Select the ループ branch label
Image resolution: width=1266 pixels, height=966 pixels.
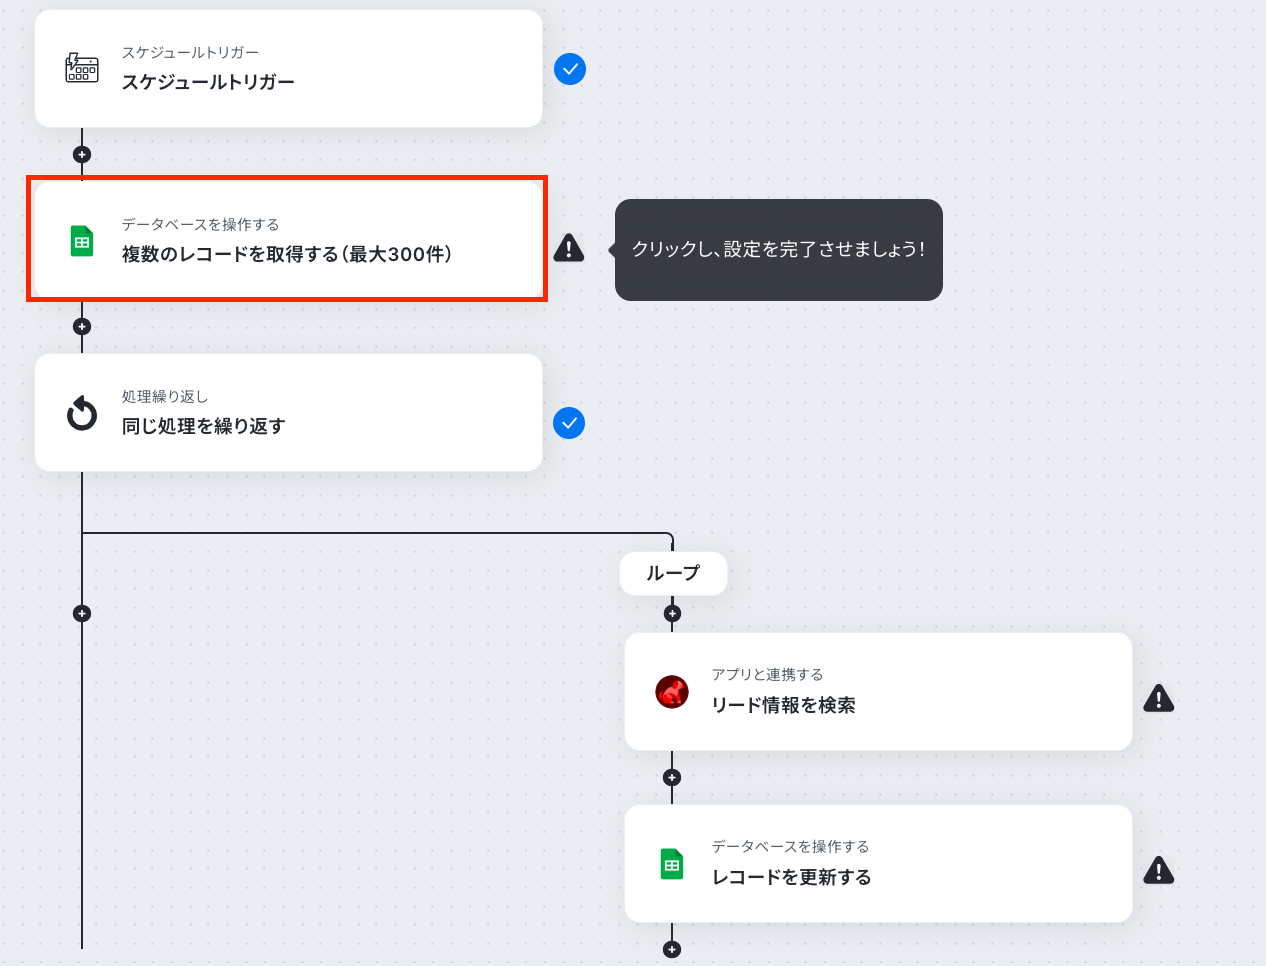click(673, 573)
